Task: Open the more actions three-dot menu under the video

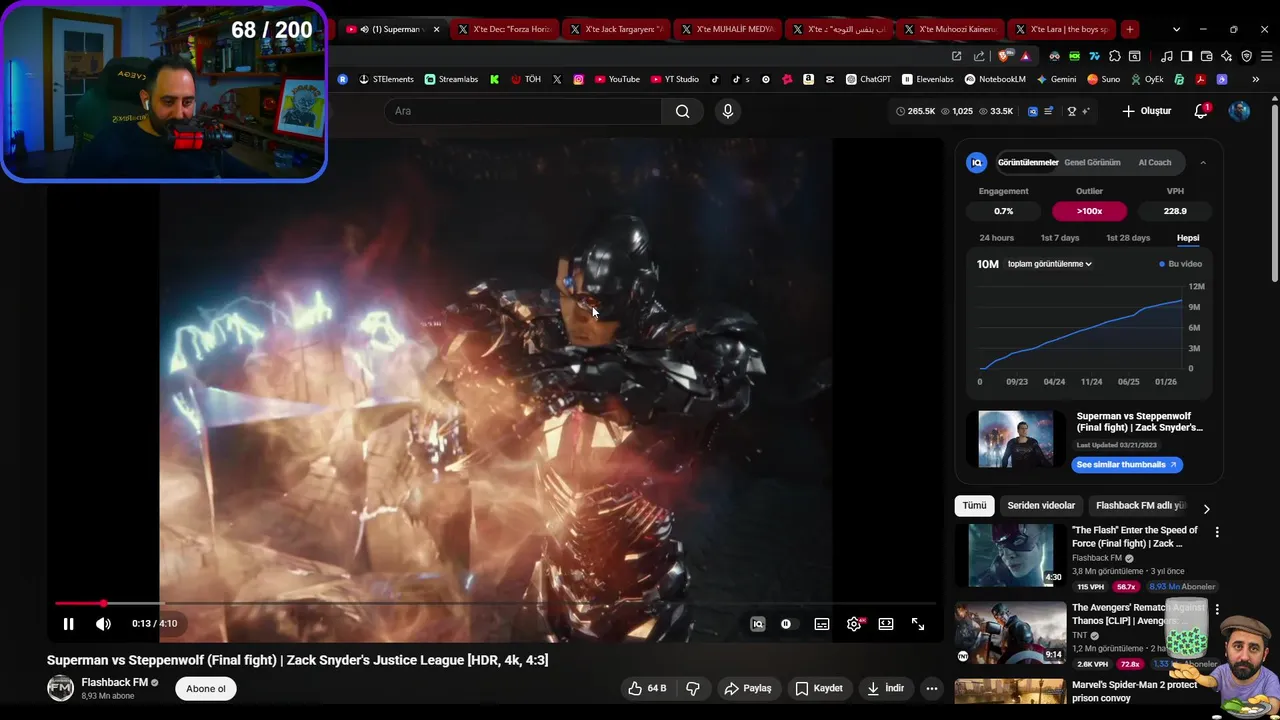Action: pyautogui.click(x=932, y=688)
